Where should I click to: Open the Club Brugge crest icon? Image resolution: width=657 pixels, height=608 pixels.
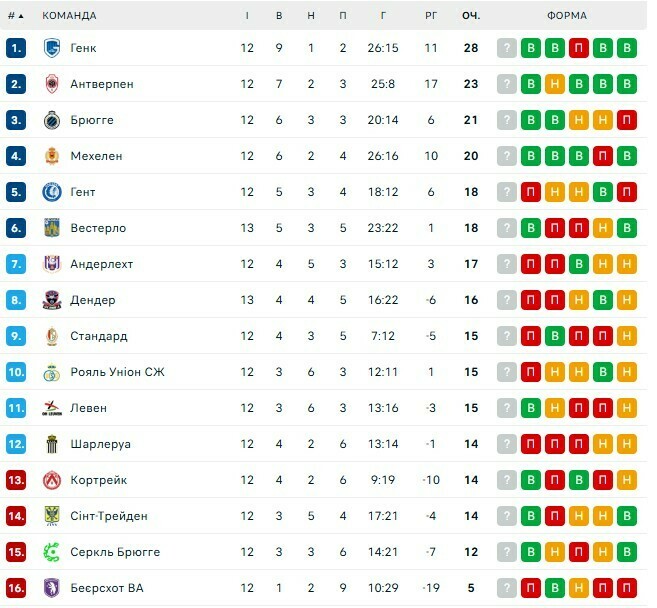52,120
